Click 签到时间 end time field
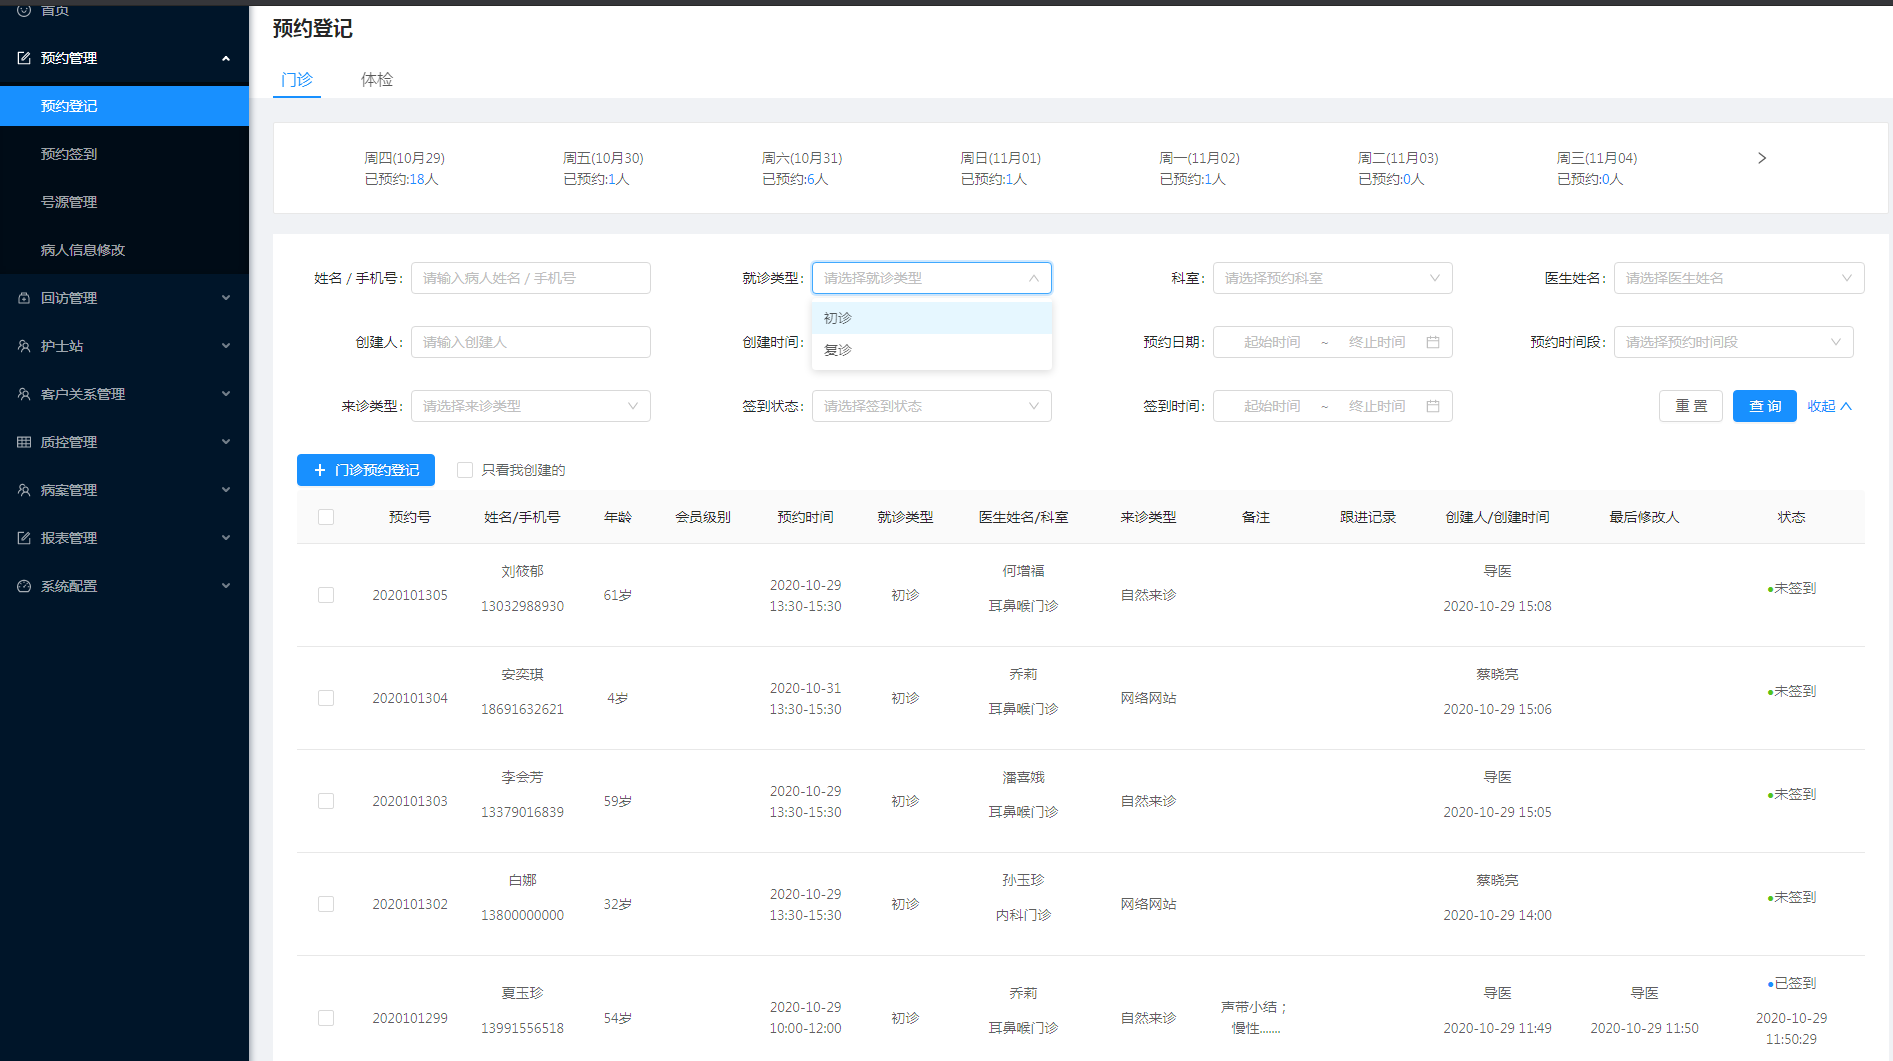This screenshot has width=1893, height=1061. click(1377, 406)
